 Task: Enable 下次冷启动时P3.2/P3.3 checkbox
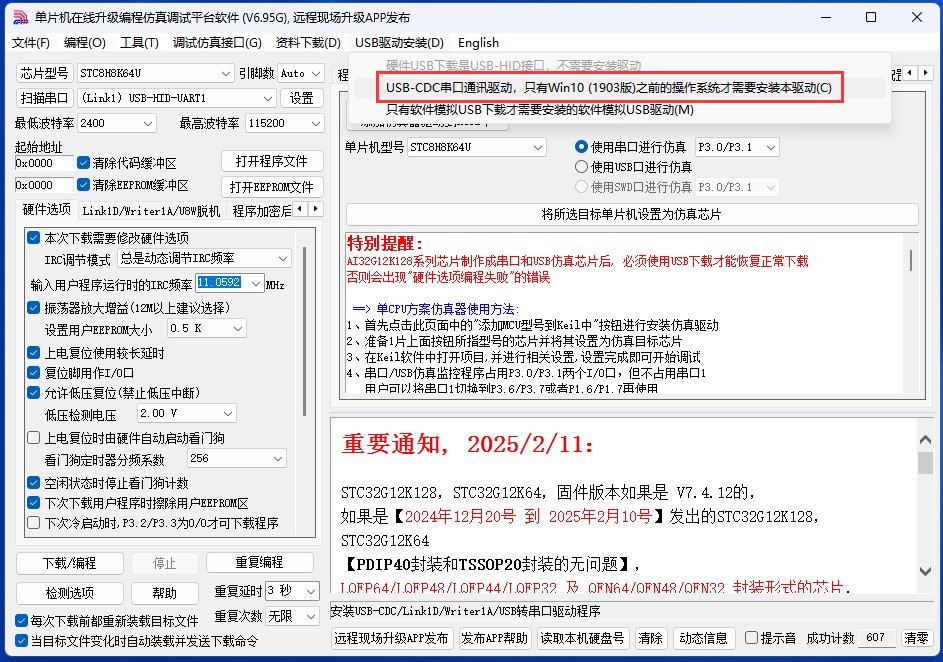(x=34, y=523)
